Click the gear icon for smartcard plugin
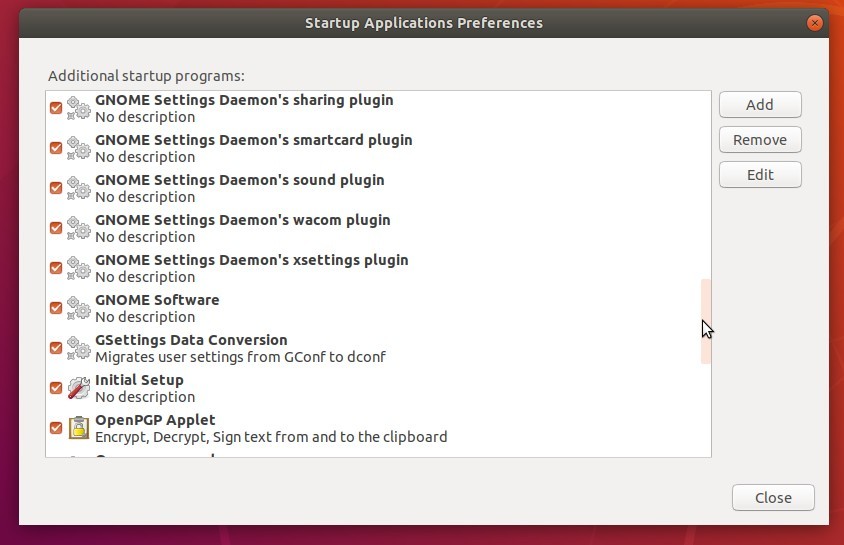The image size is (844, 545). pyautogui.click(x=79, y=148)
